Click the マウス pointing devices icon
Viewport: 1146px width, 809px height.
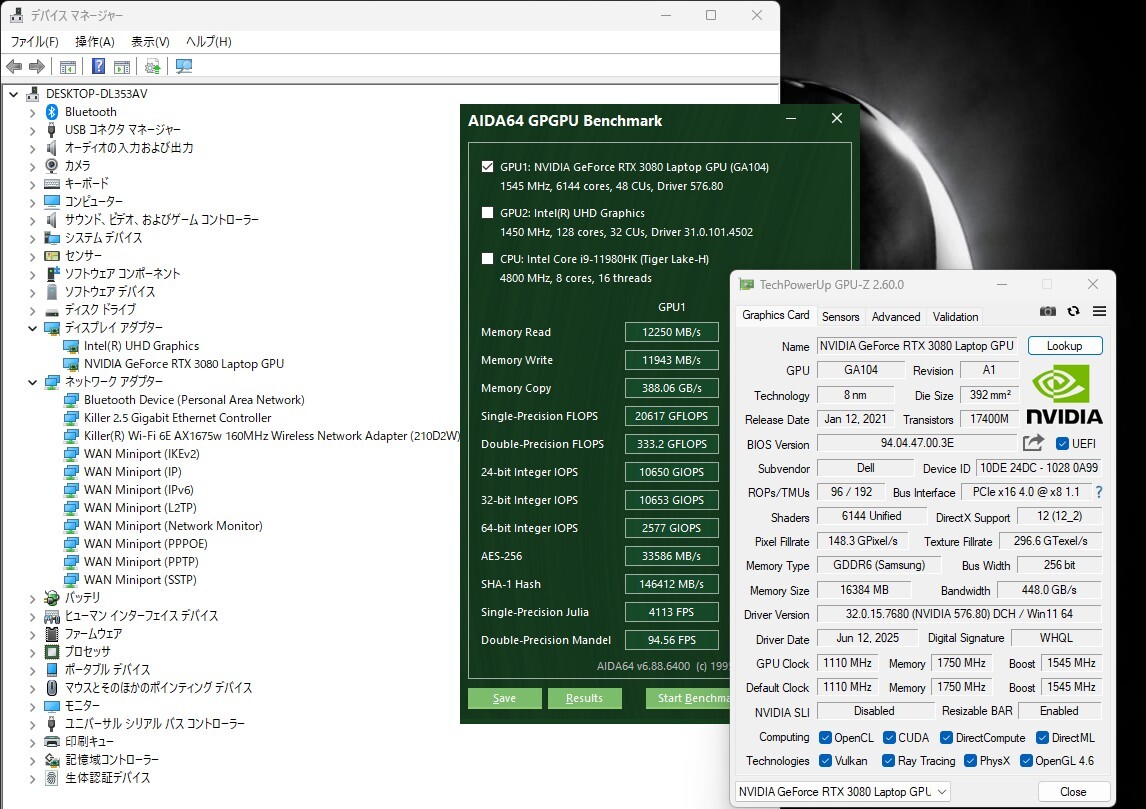[x=51, y=688]
